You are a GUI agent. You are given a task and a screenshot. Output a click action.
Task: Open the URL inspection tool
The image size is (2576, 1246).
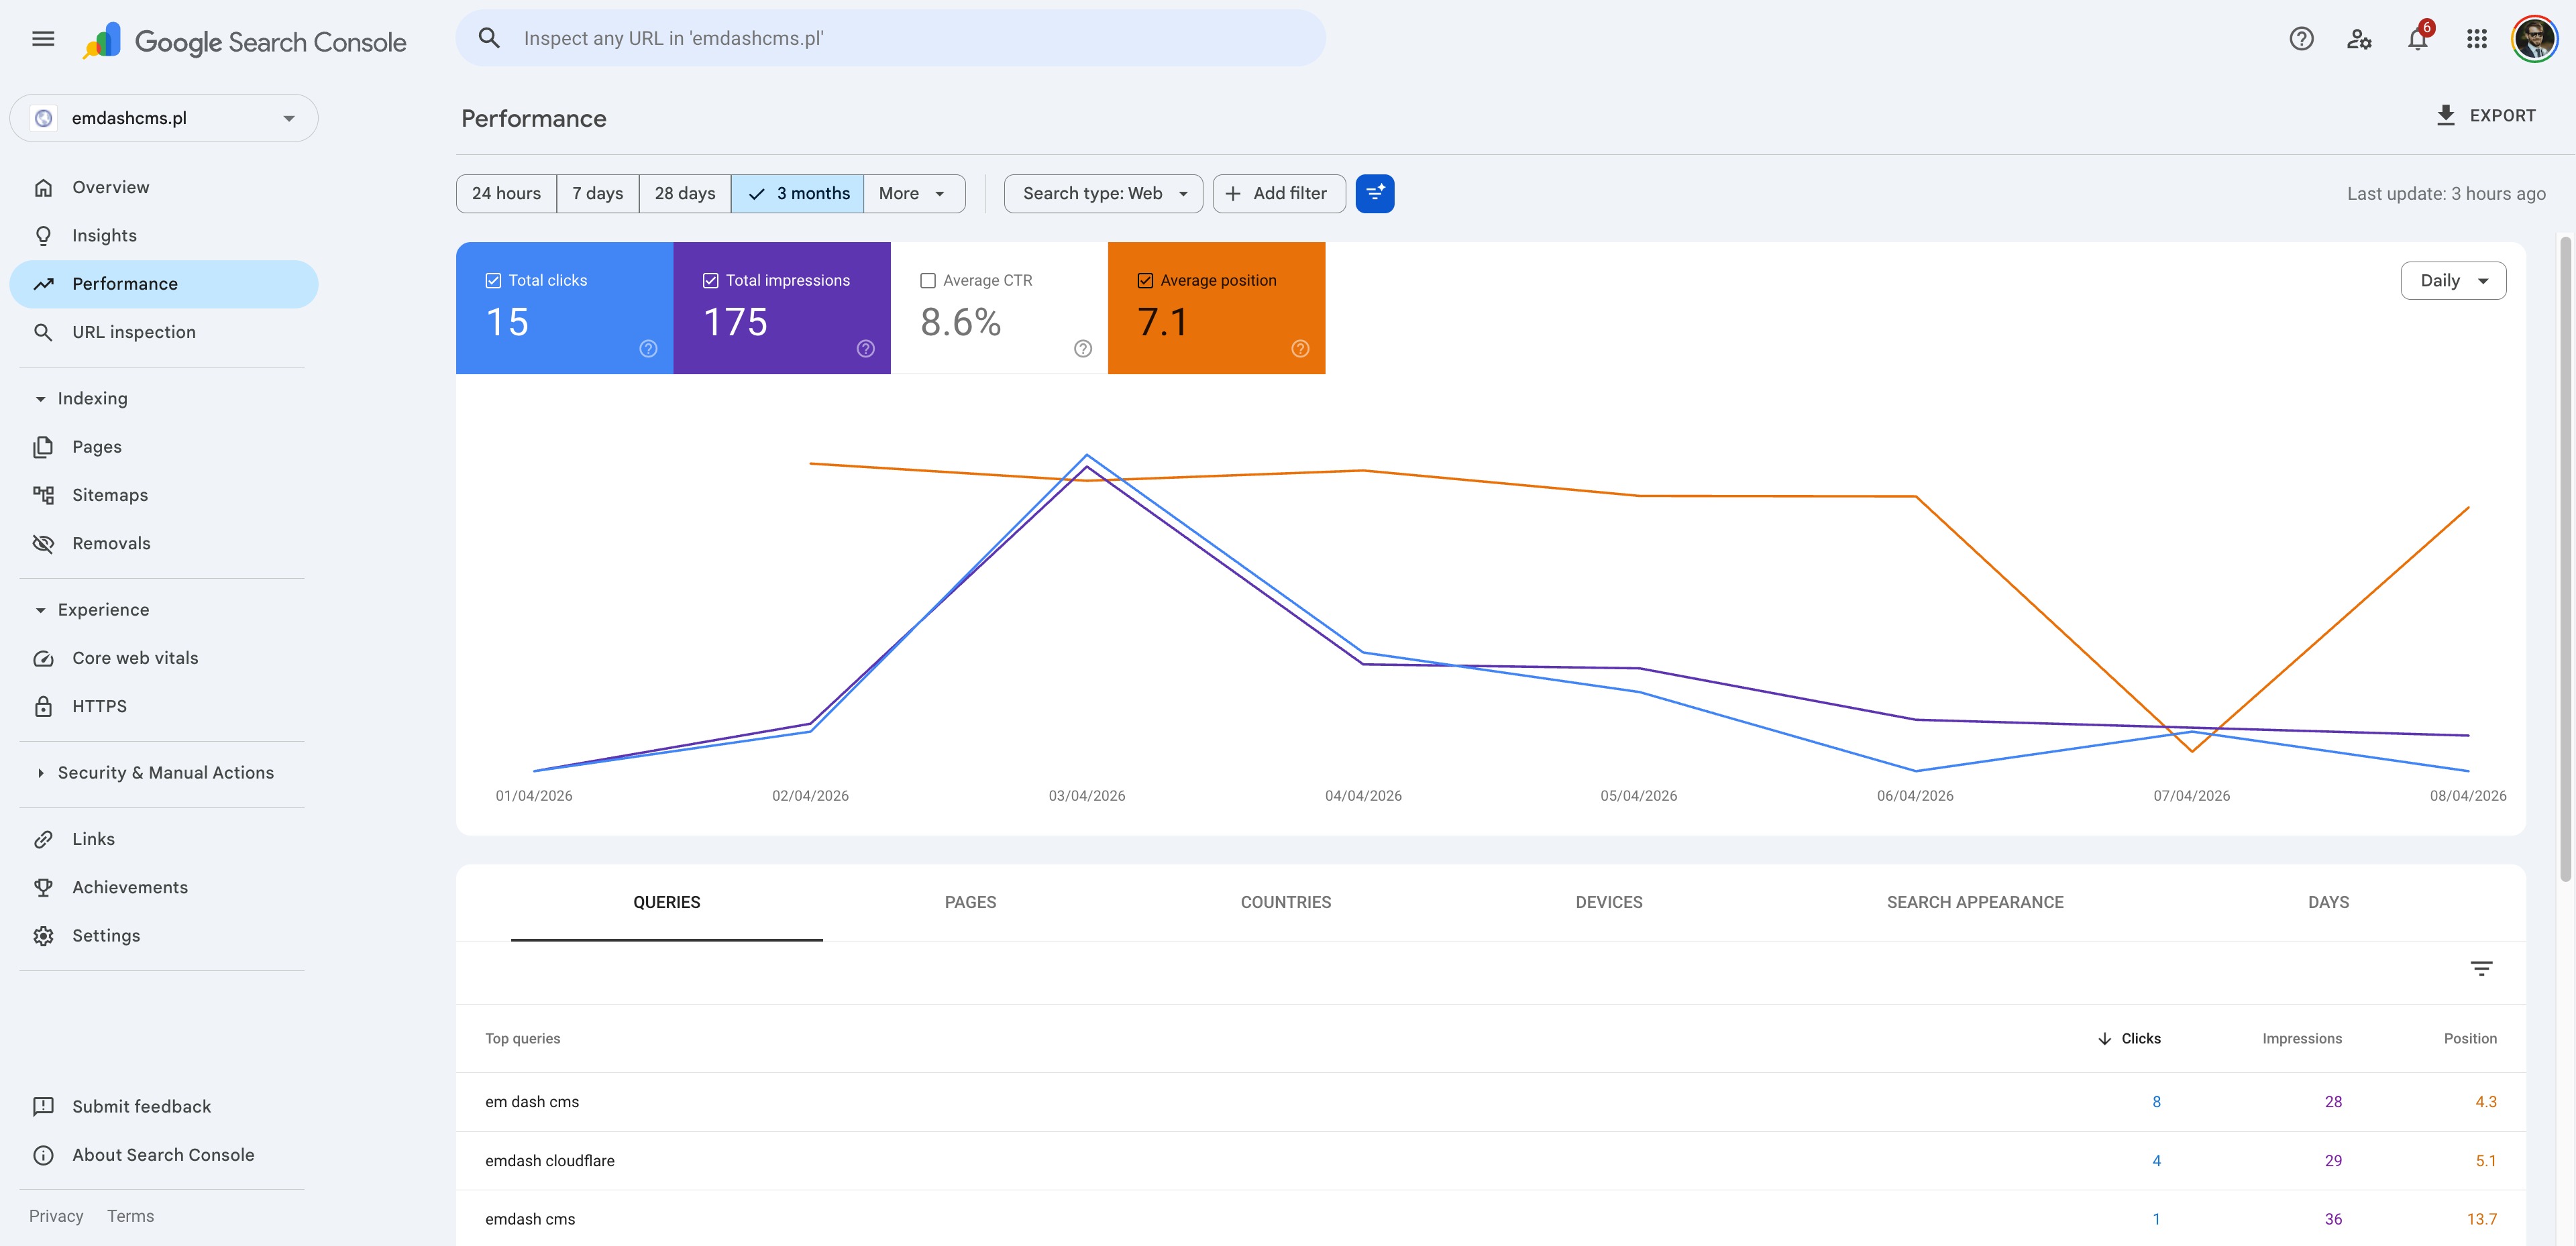(x=133, y=331)
